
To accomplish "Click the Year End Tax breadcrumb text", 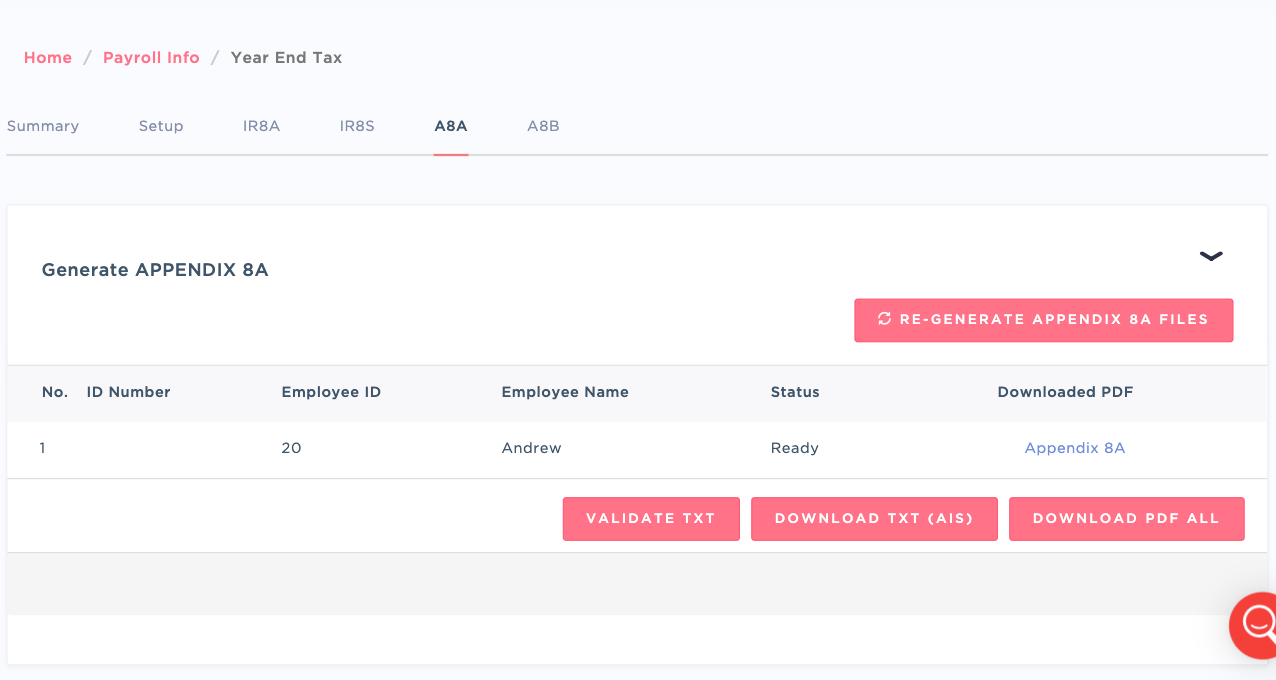I will tap(286, 58).
